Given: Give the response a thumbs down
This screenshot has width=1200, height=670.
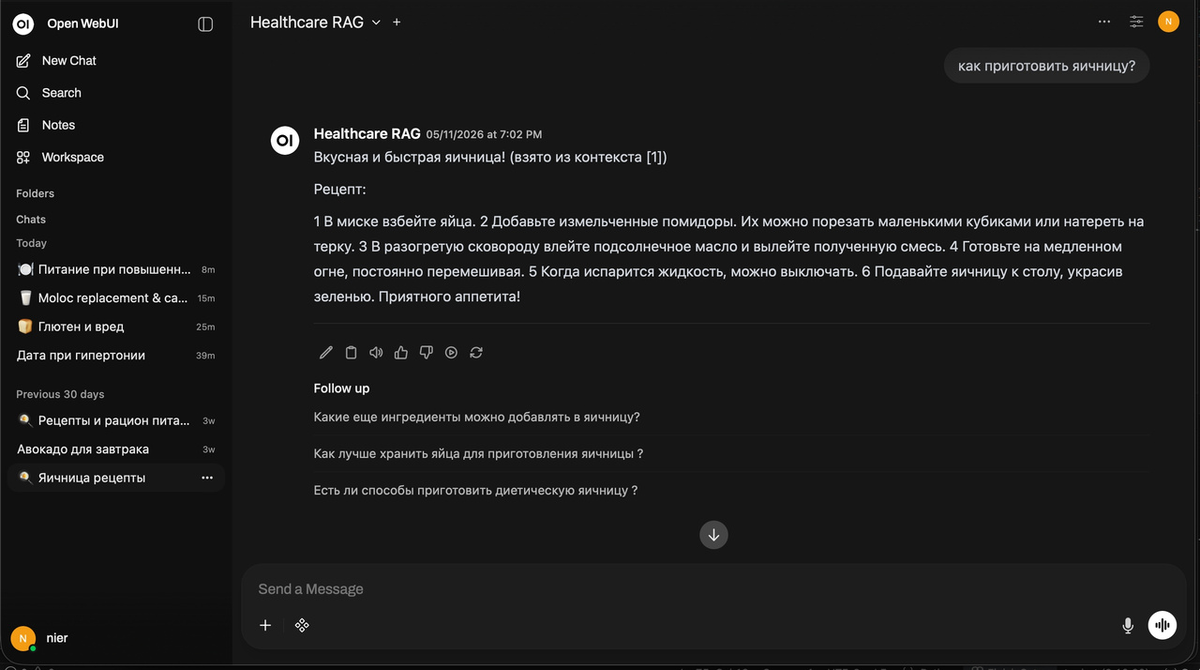Looking at the screenshot, I should click(x=426, y=352).
